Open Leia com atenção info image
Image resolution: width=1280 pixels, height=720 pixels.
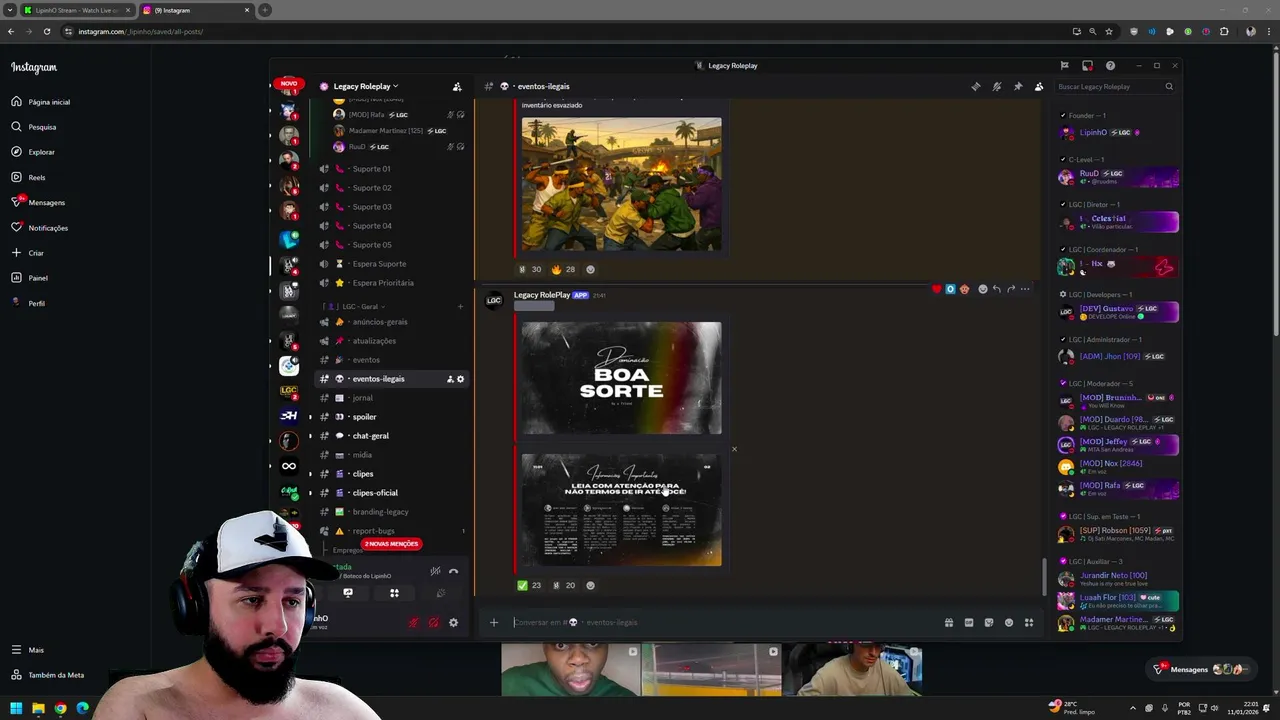click(x=621, y=510)
